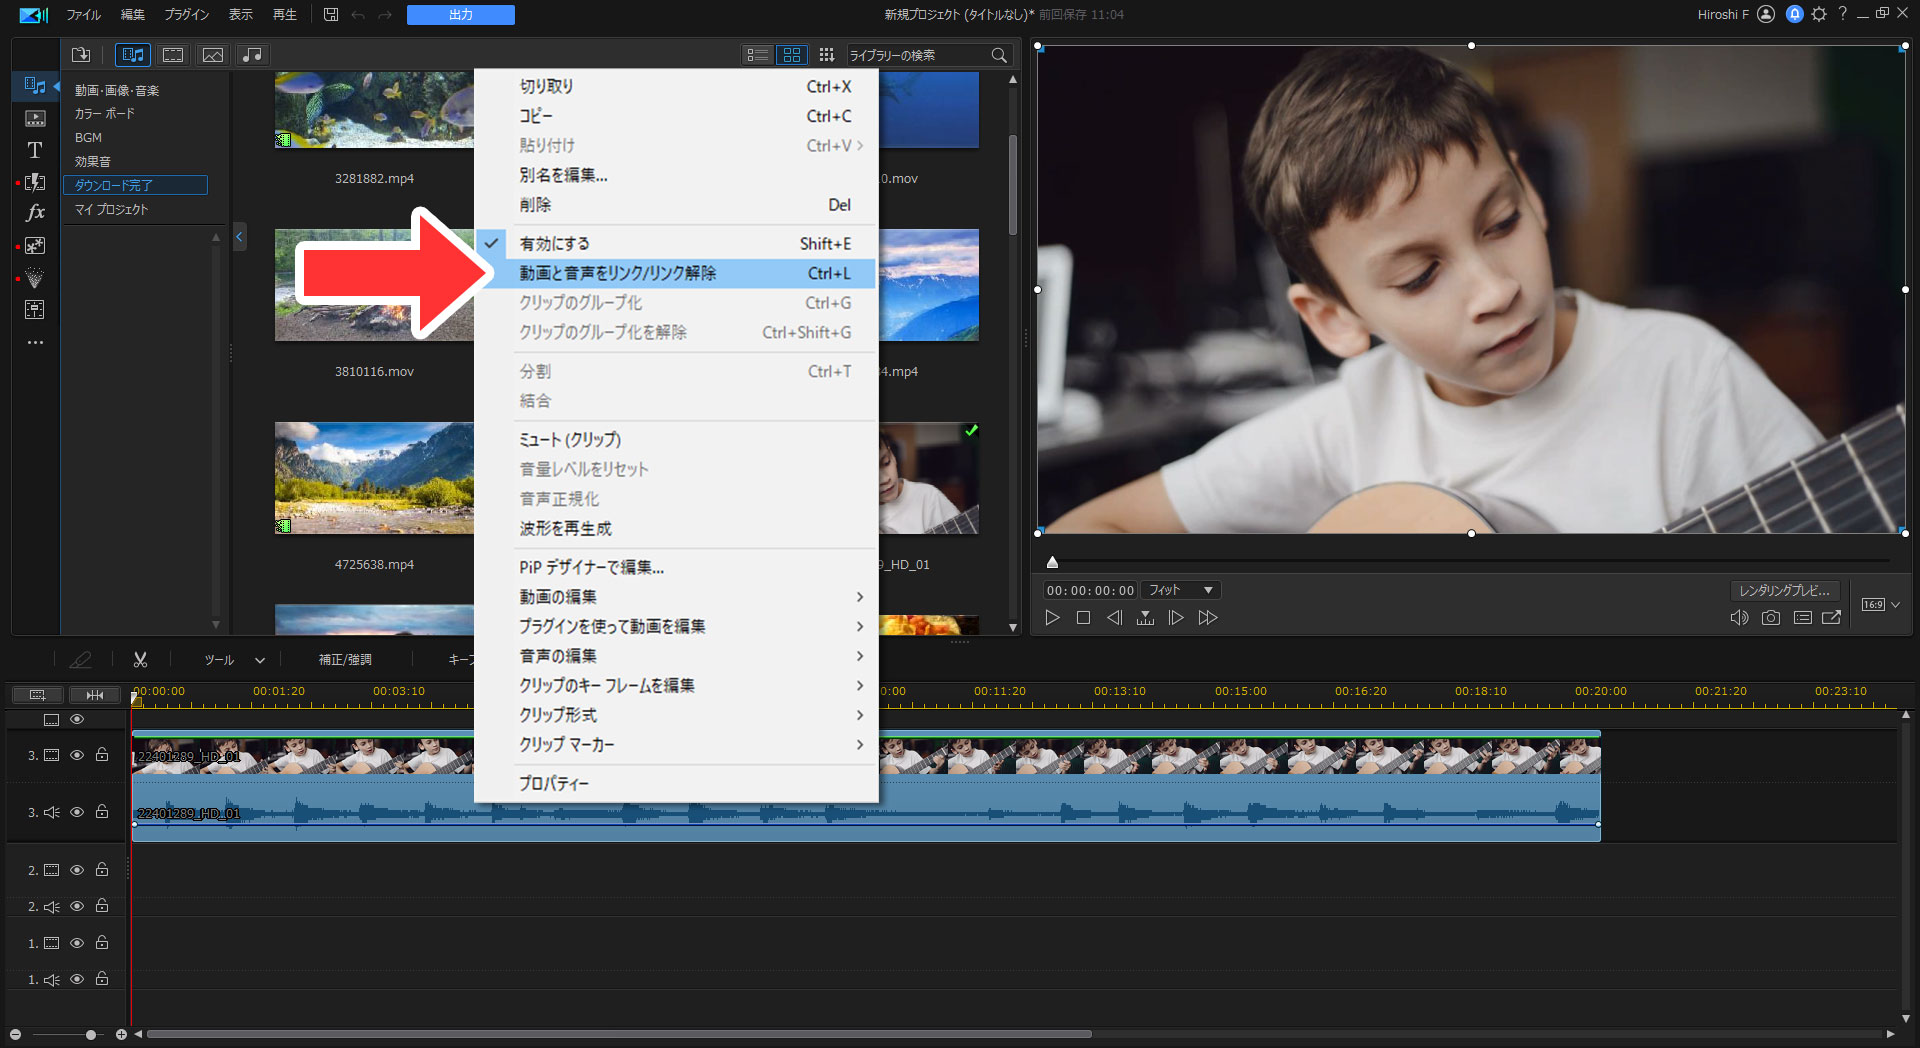The width and height of the screenshot is (1920, 1048).
Task: Toggle visibility of video track 3
Action: tap(77, 755)
